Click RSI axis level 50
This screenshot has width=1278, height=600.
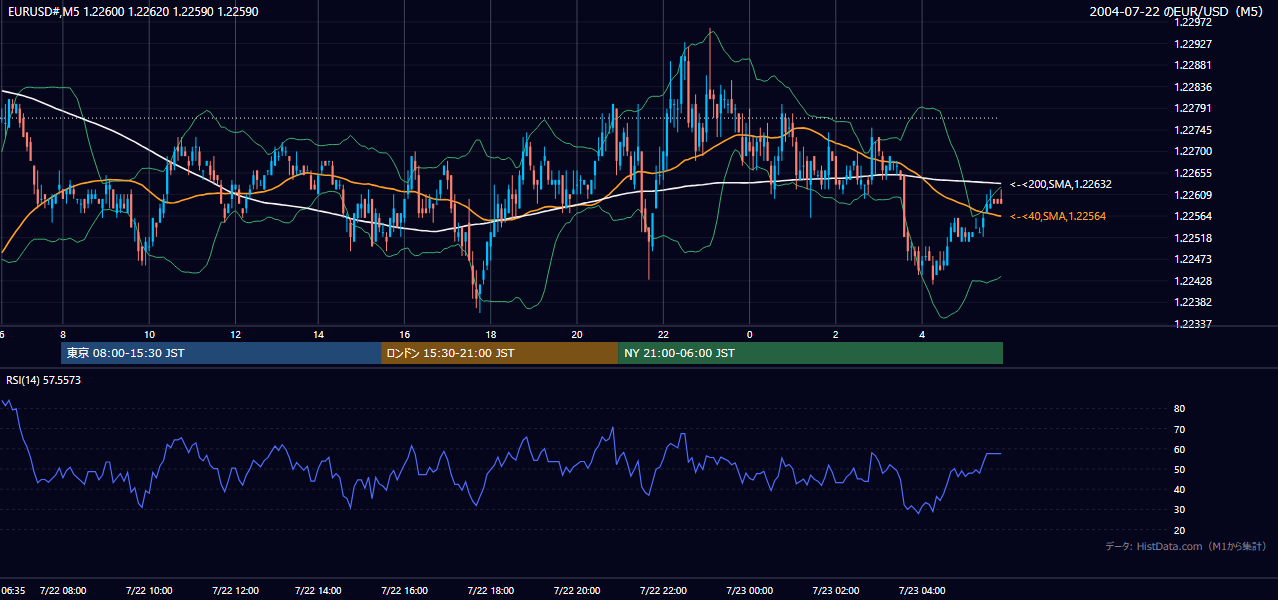[x=1179, y=469]
